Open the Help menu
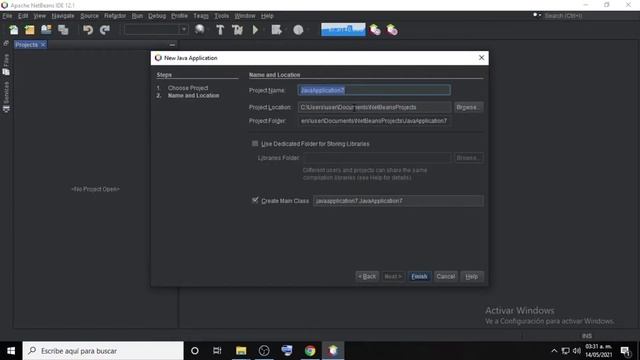This screenshot has height=360, width=640. point(267,16)
